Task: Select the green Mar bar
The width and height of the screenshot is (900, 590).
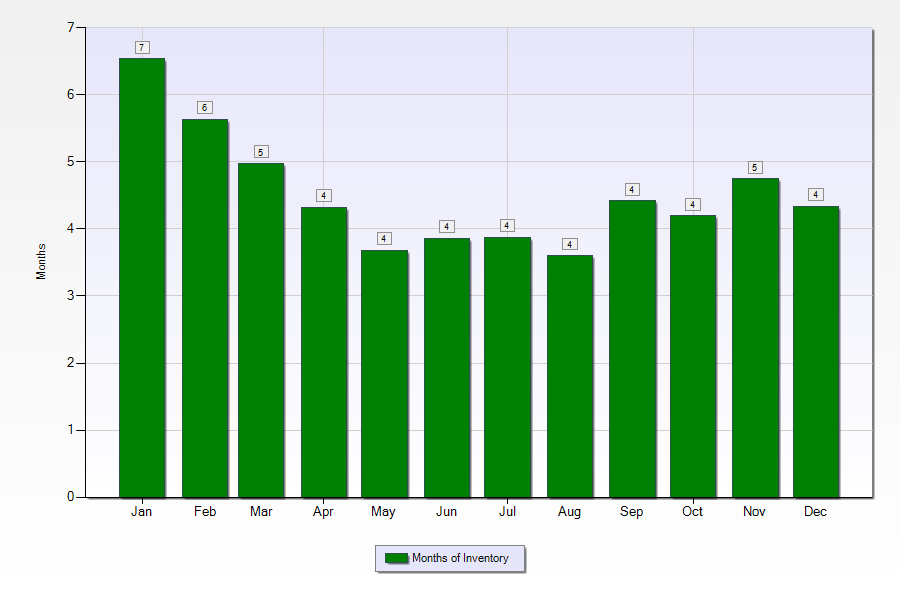Action: [x=261, y=330]
